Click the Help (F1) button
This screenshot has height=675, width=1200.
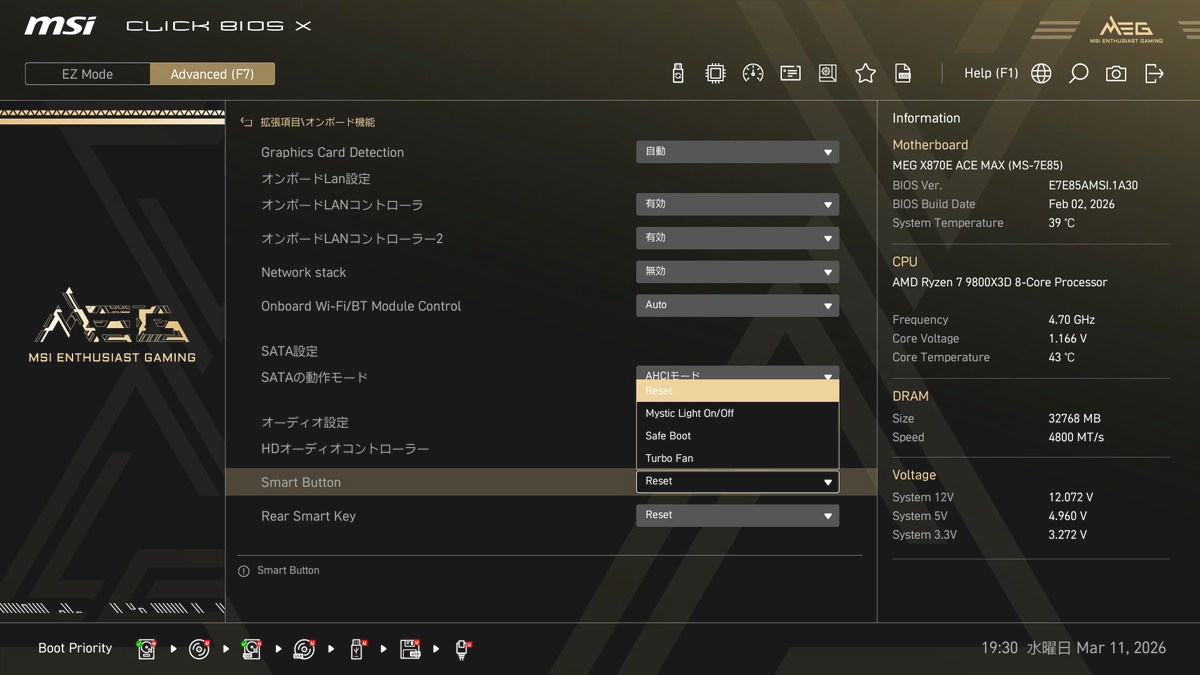990,73
